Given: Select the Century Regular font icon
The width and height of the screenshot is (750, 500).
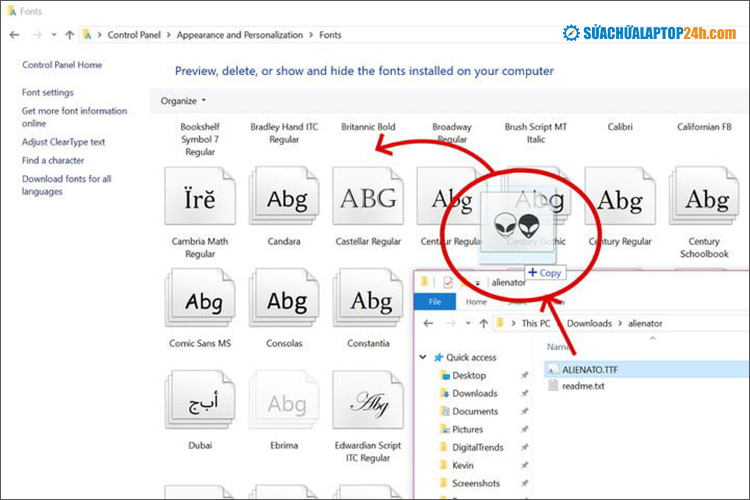Looking at the screenshot, I should pos(620,196).
